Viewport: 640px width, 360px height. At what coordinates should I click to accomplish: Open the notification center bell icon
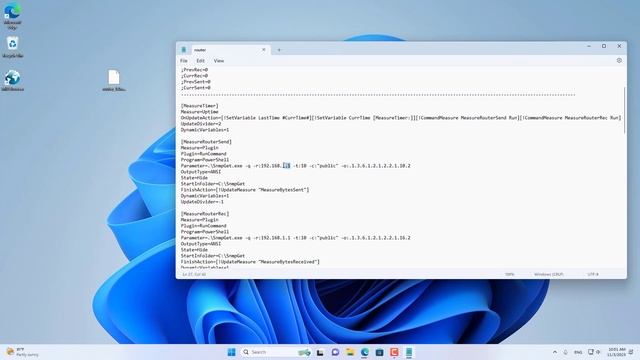click(x=631, y=352)
